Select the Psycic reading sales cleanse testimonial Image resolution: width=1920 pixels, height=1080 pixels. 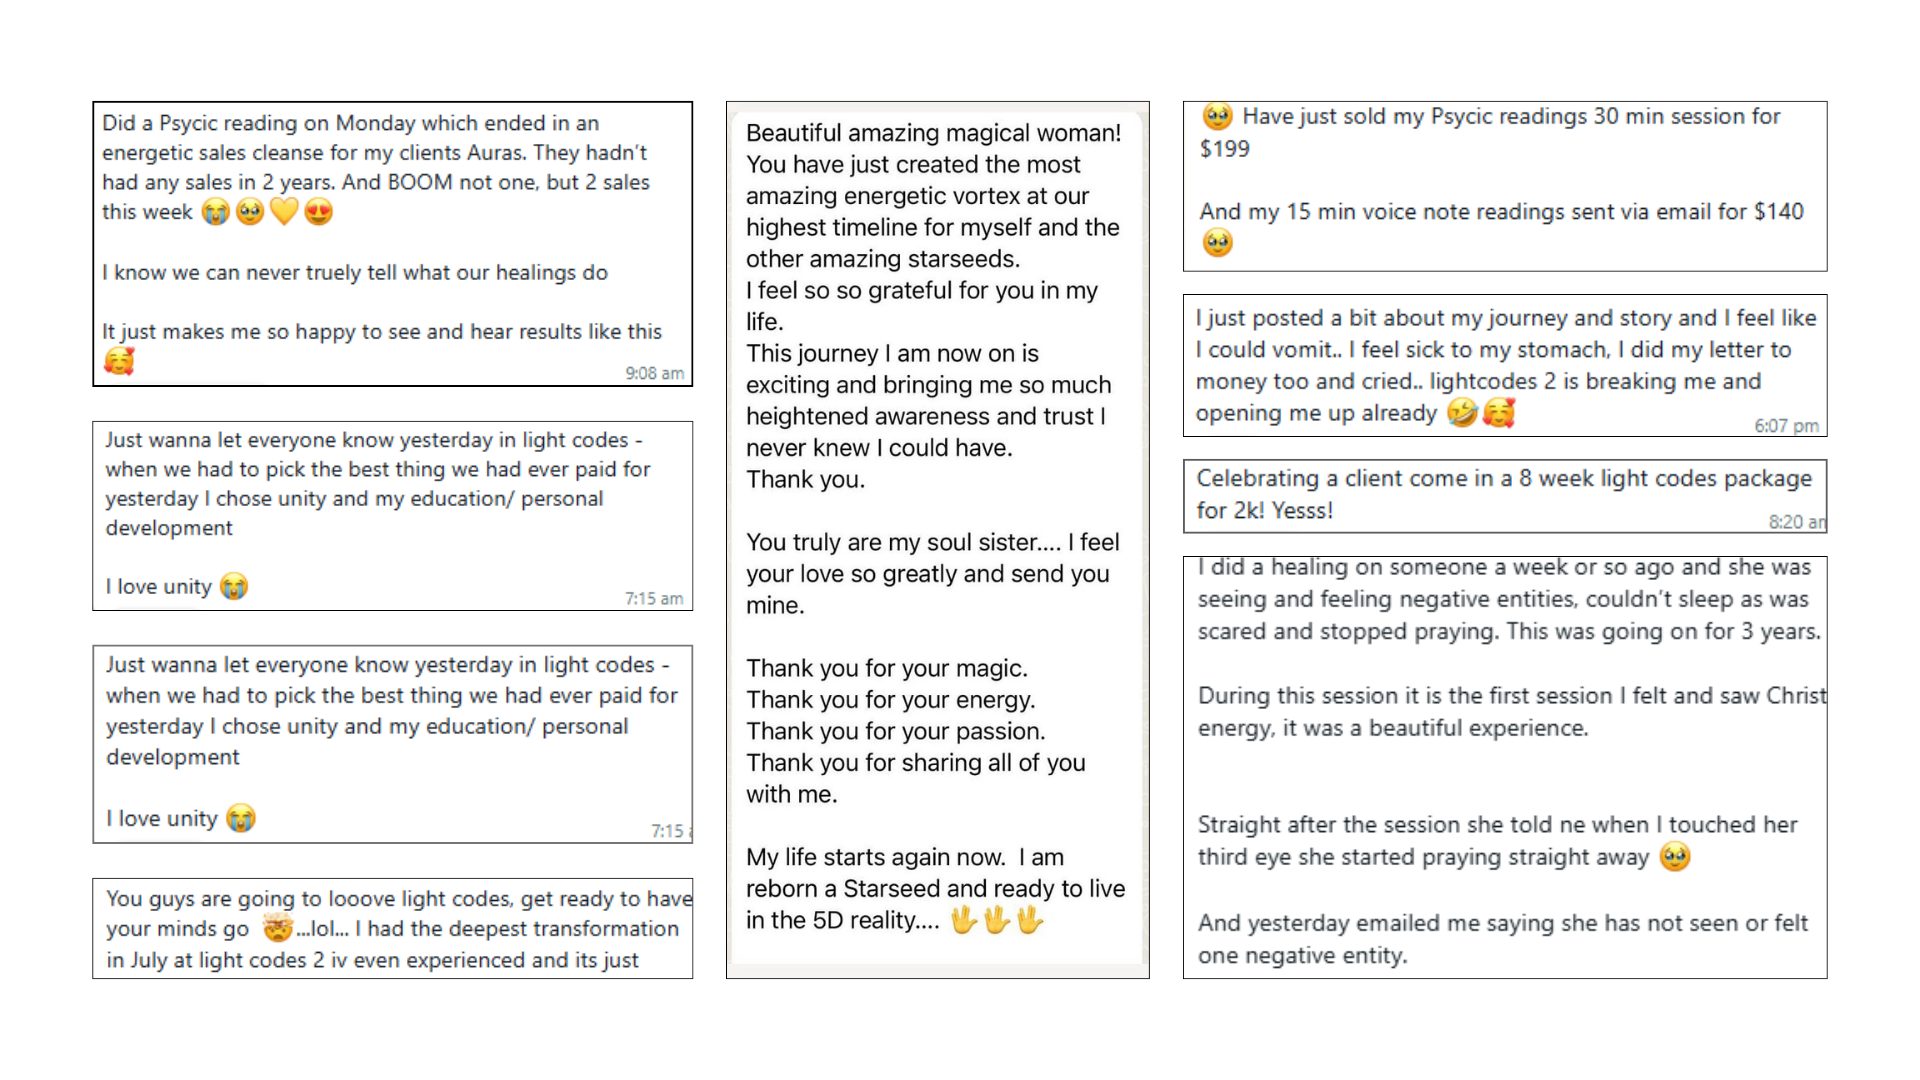(x=393, y=244)
